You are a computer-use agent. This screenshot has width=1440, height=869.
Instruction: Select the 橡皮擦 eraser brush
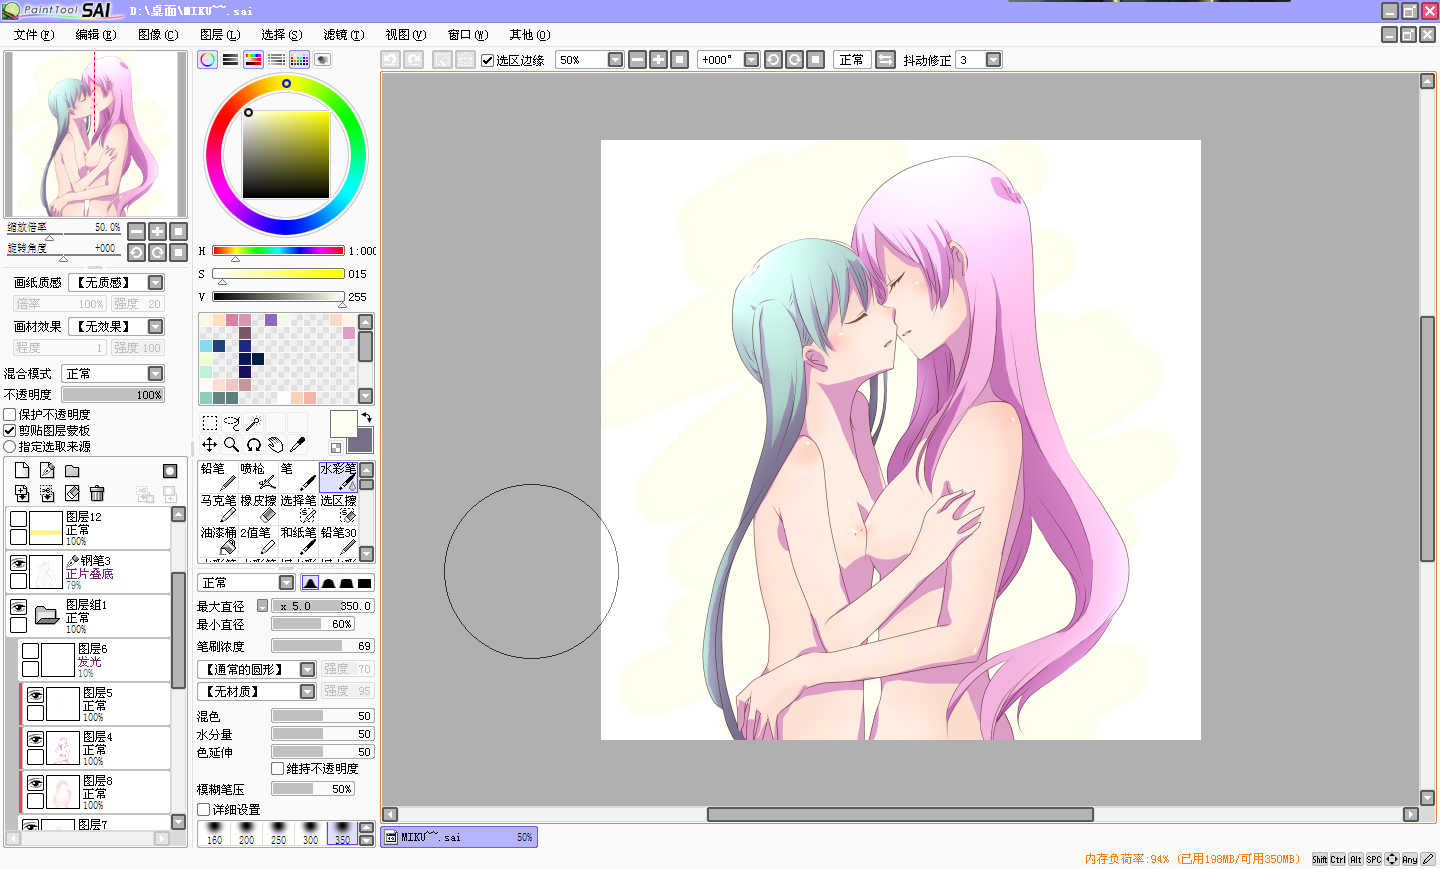tap(258, 508)
